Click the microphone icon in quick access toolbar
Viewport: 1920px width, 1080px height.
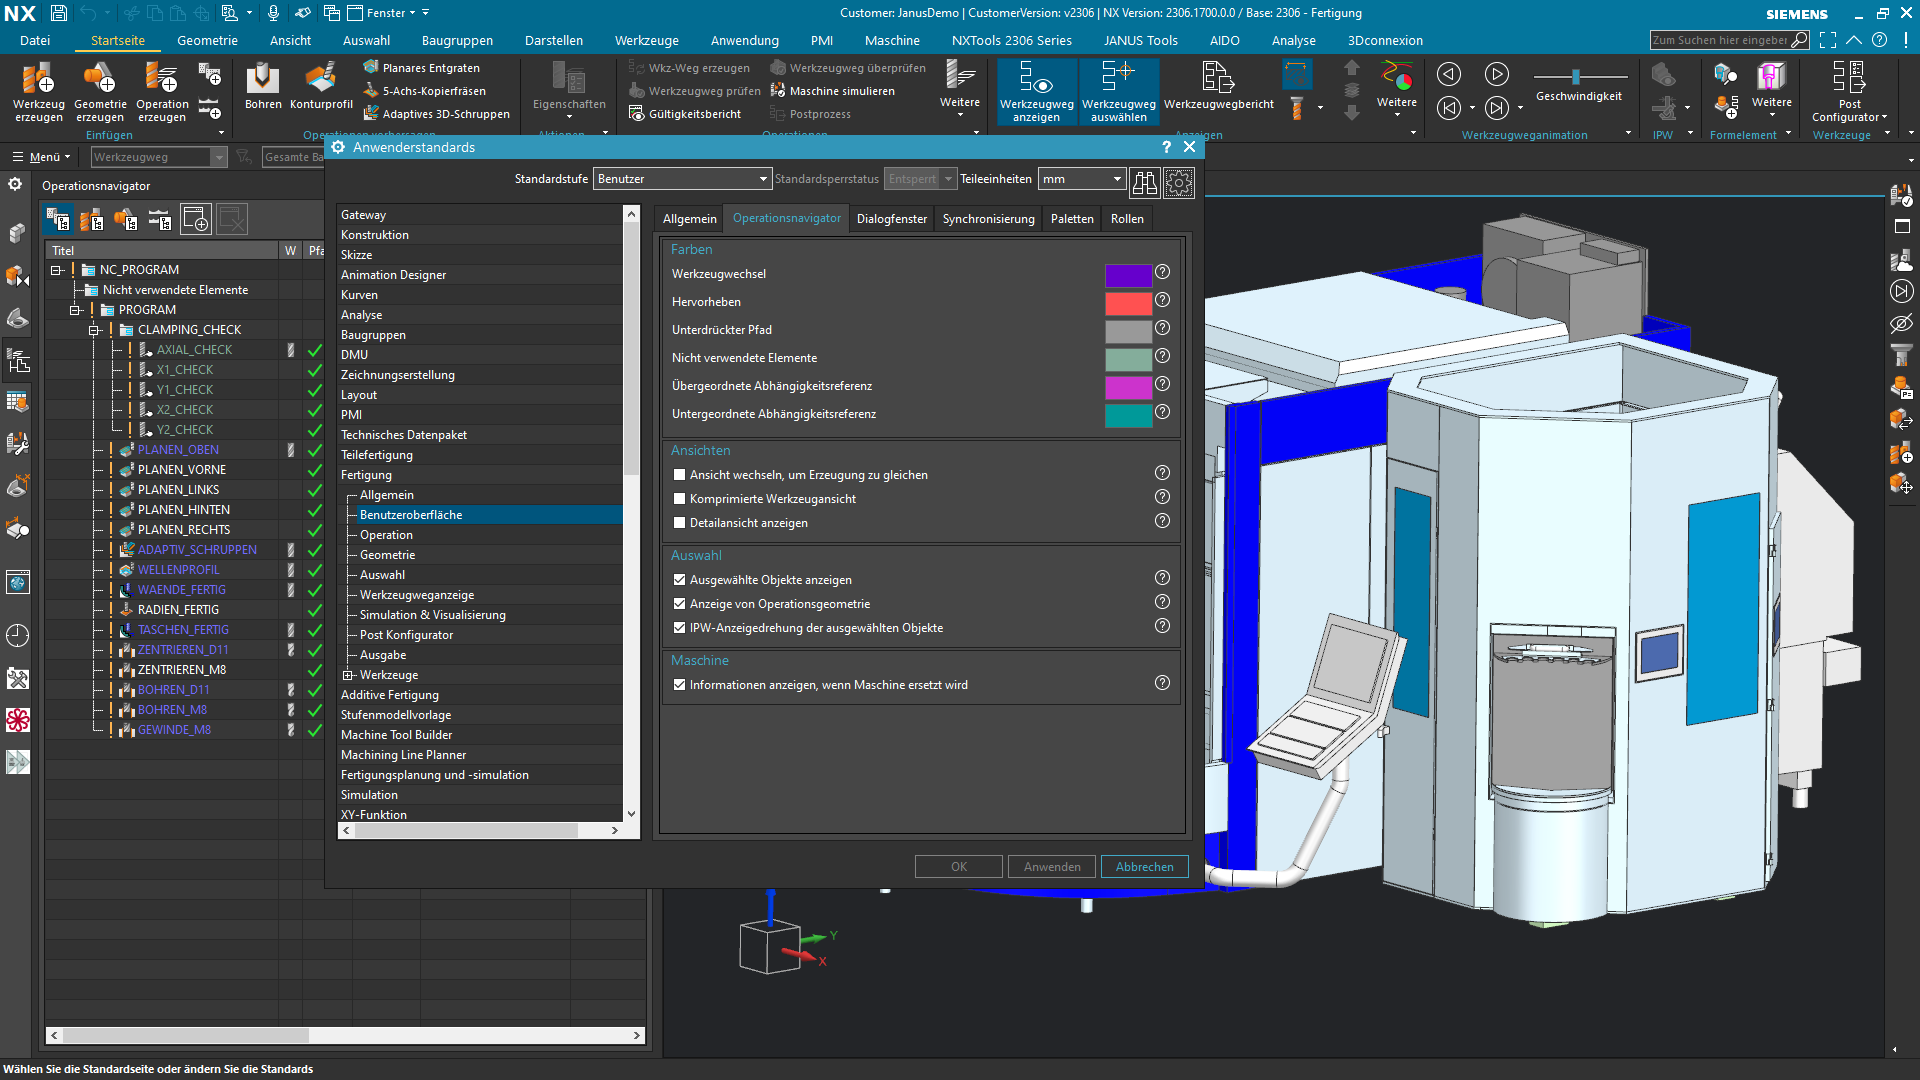point(273,13)
